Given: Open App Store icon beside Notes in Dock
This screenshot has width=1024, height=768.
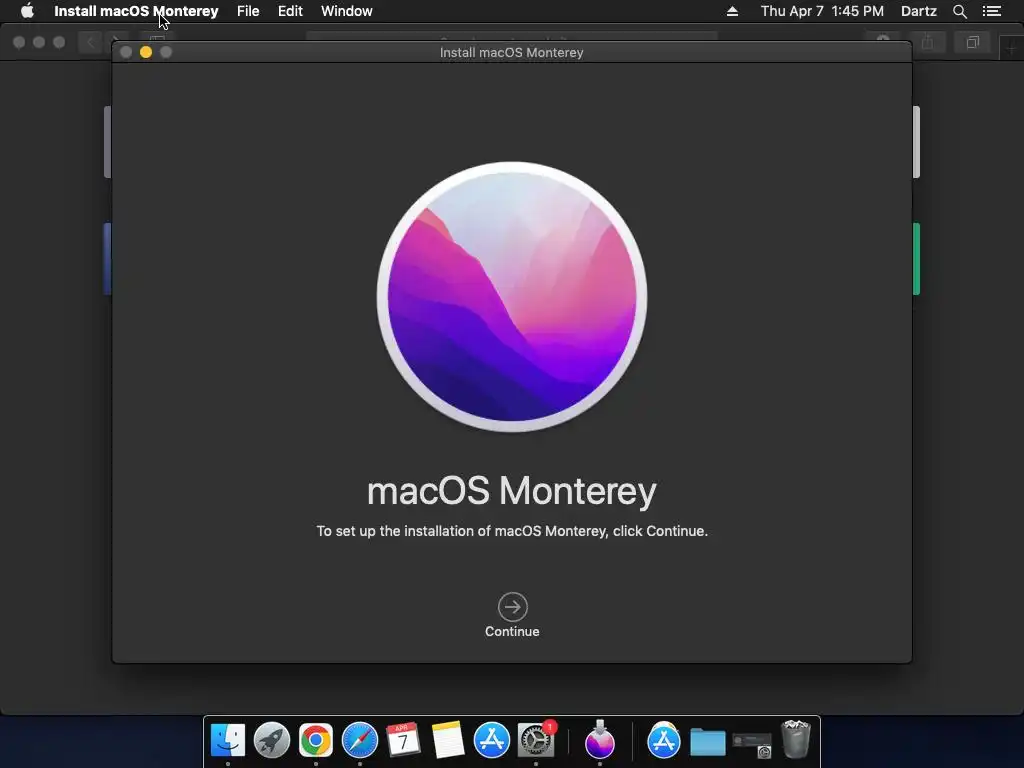Looking at the screenshot, I should pos(491,740).
